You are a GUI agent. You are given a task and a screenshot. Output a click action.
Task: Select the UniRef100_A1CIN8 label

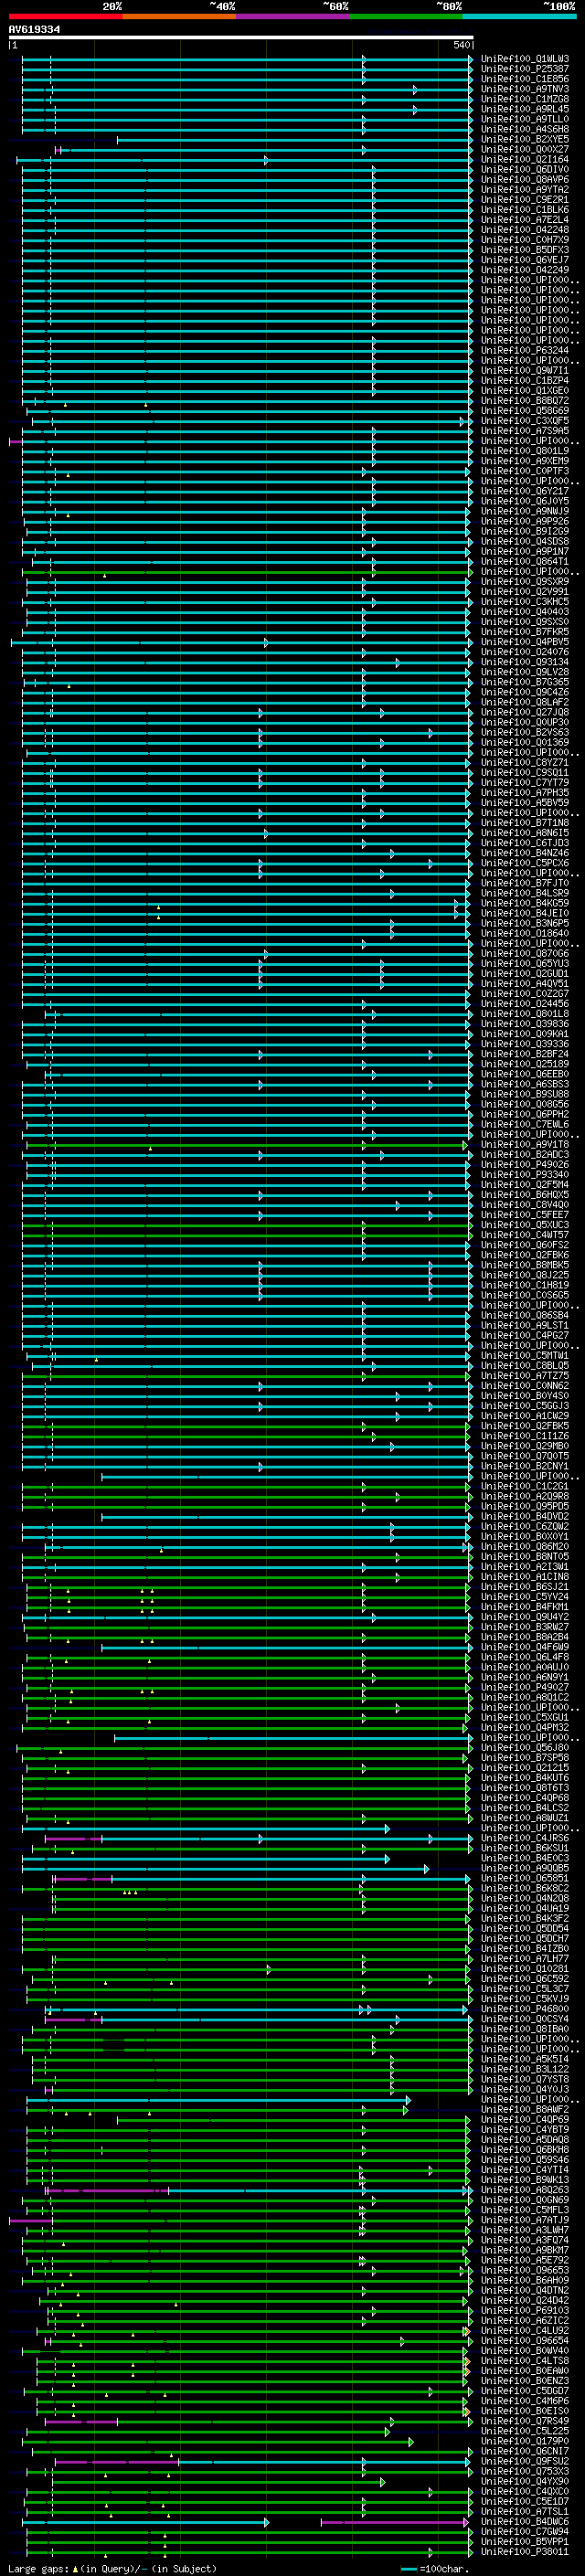pyautogui.click(x=525, y=1576)
